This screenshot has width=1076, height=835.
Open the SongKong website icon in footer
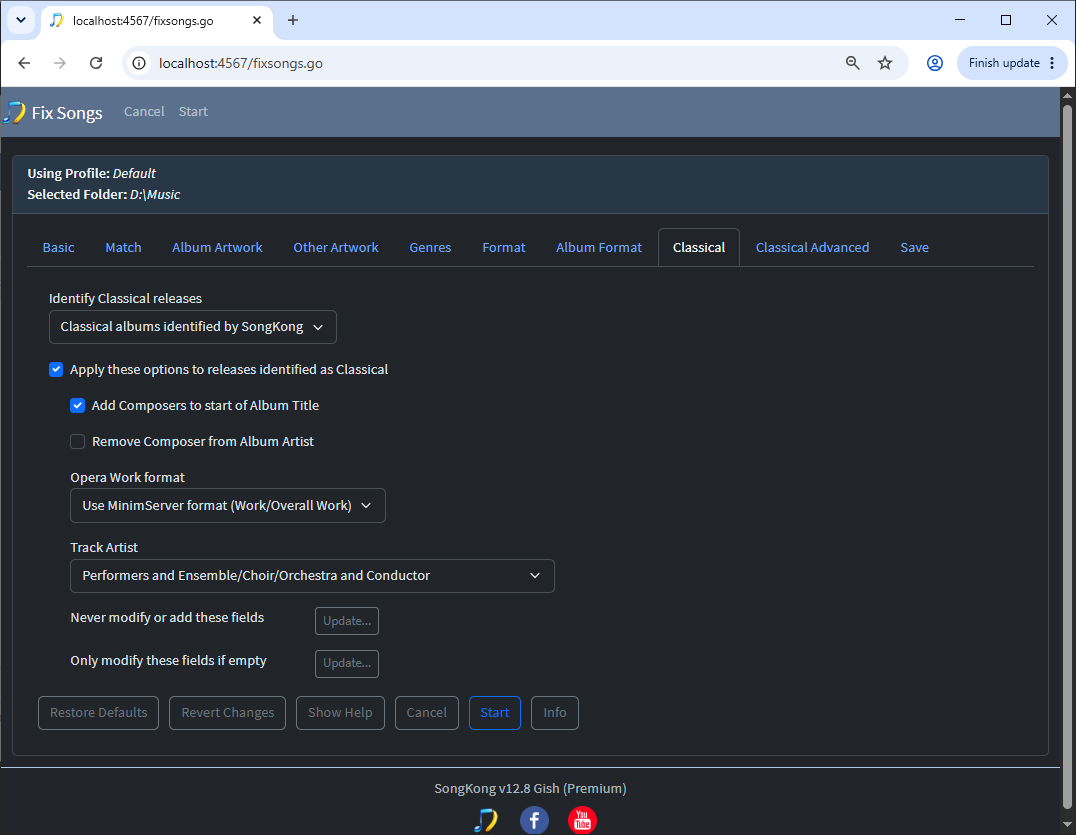pos(486,820)
